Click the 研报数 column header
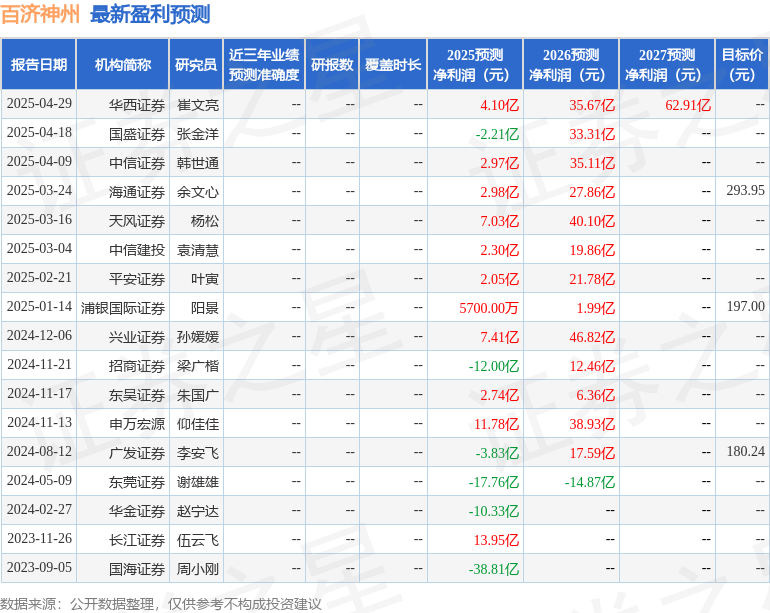 tap(332, 64)
